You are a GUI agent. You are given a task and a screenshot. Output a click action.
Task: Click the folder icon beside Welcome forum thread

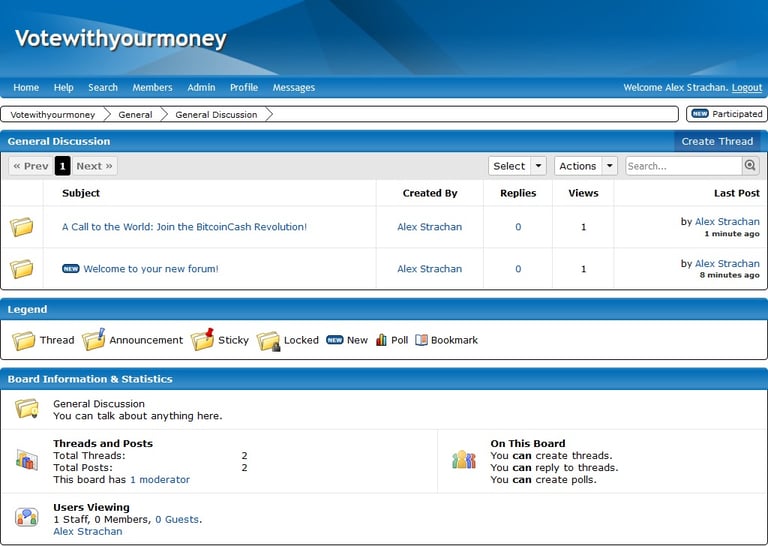coord(22,269)
